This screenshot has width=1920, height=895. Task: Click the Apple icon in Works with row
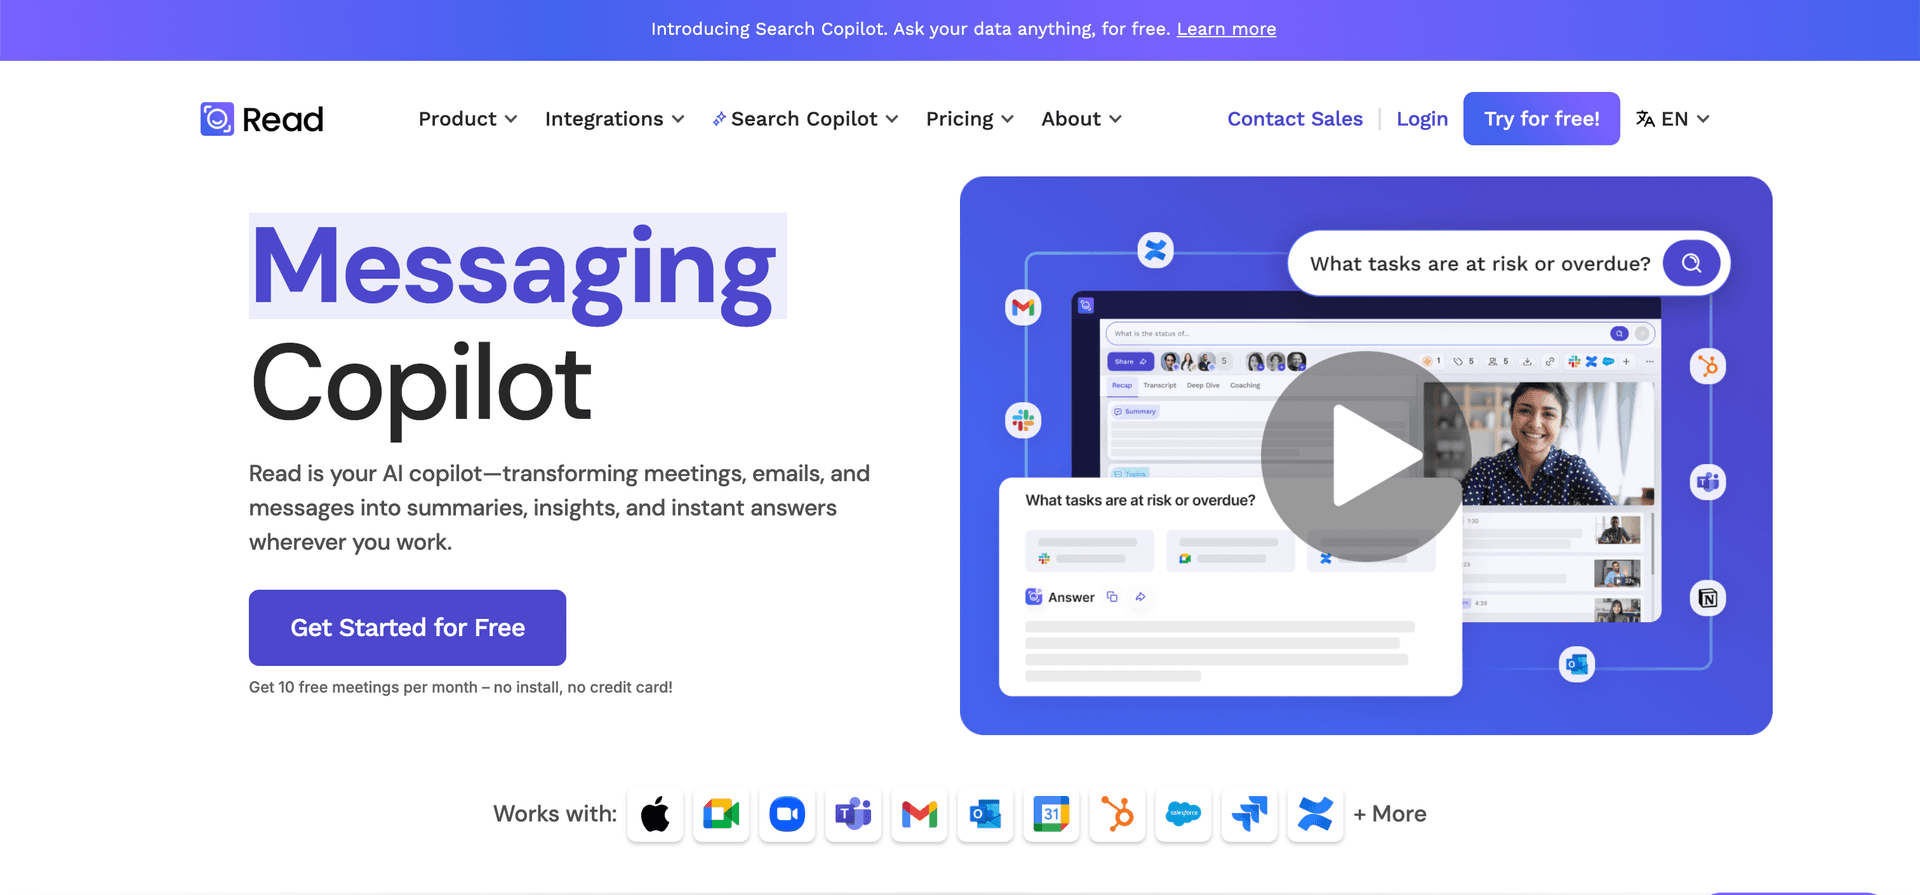click(x=655, y=814)
